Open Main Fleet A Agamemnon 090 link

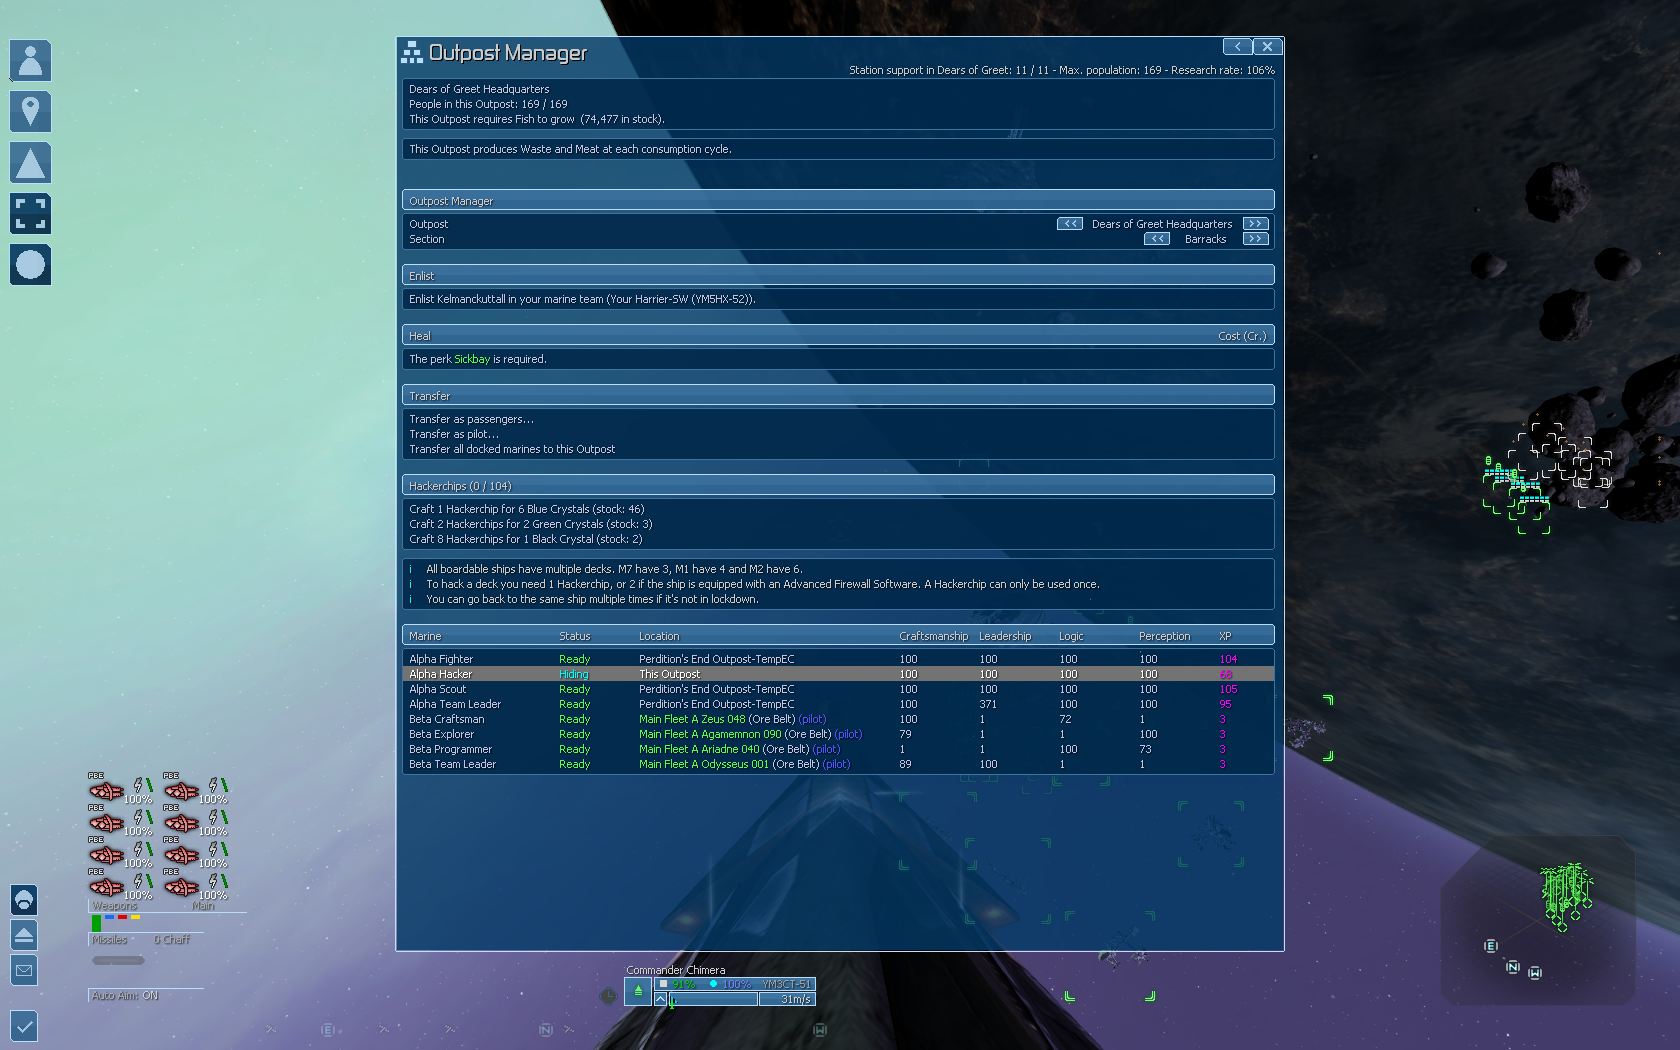[710, 734]
